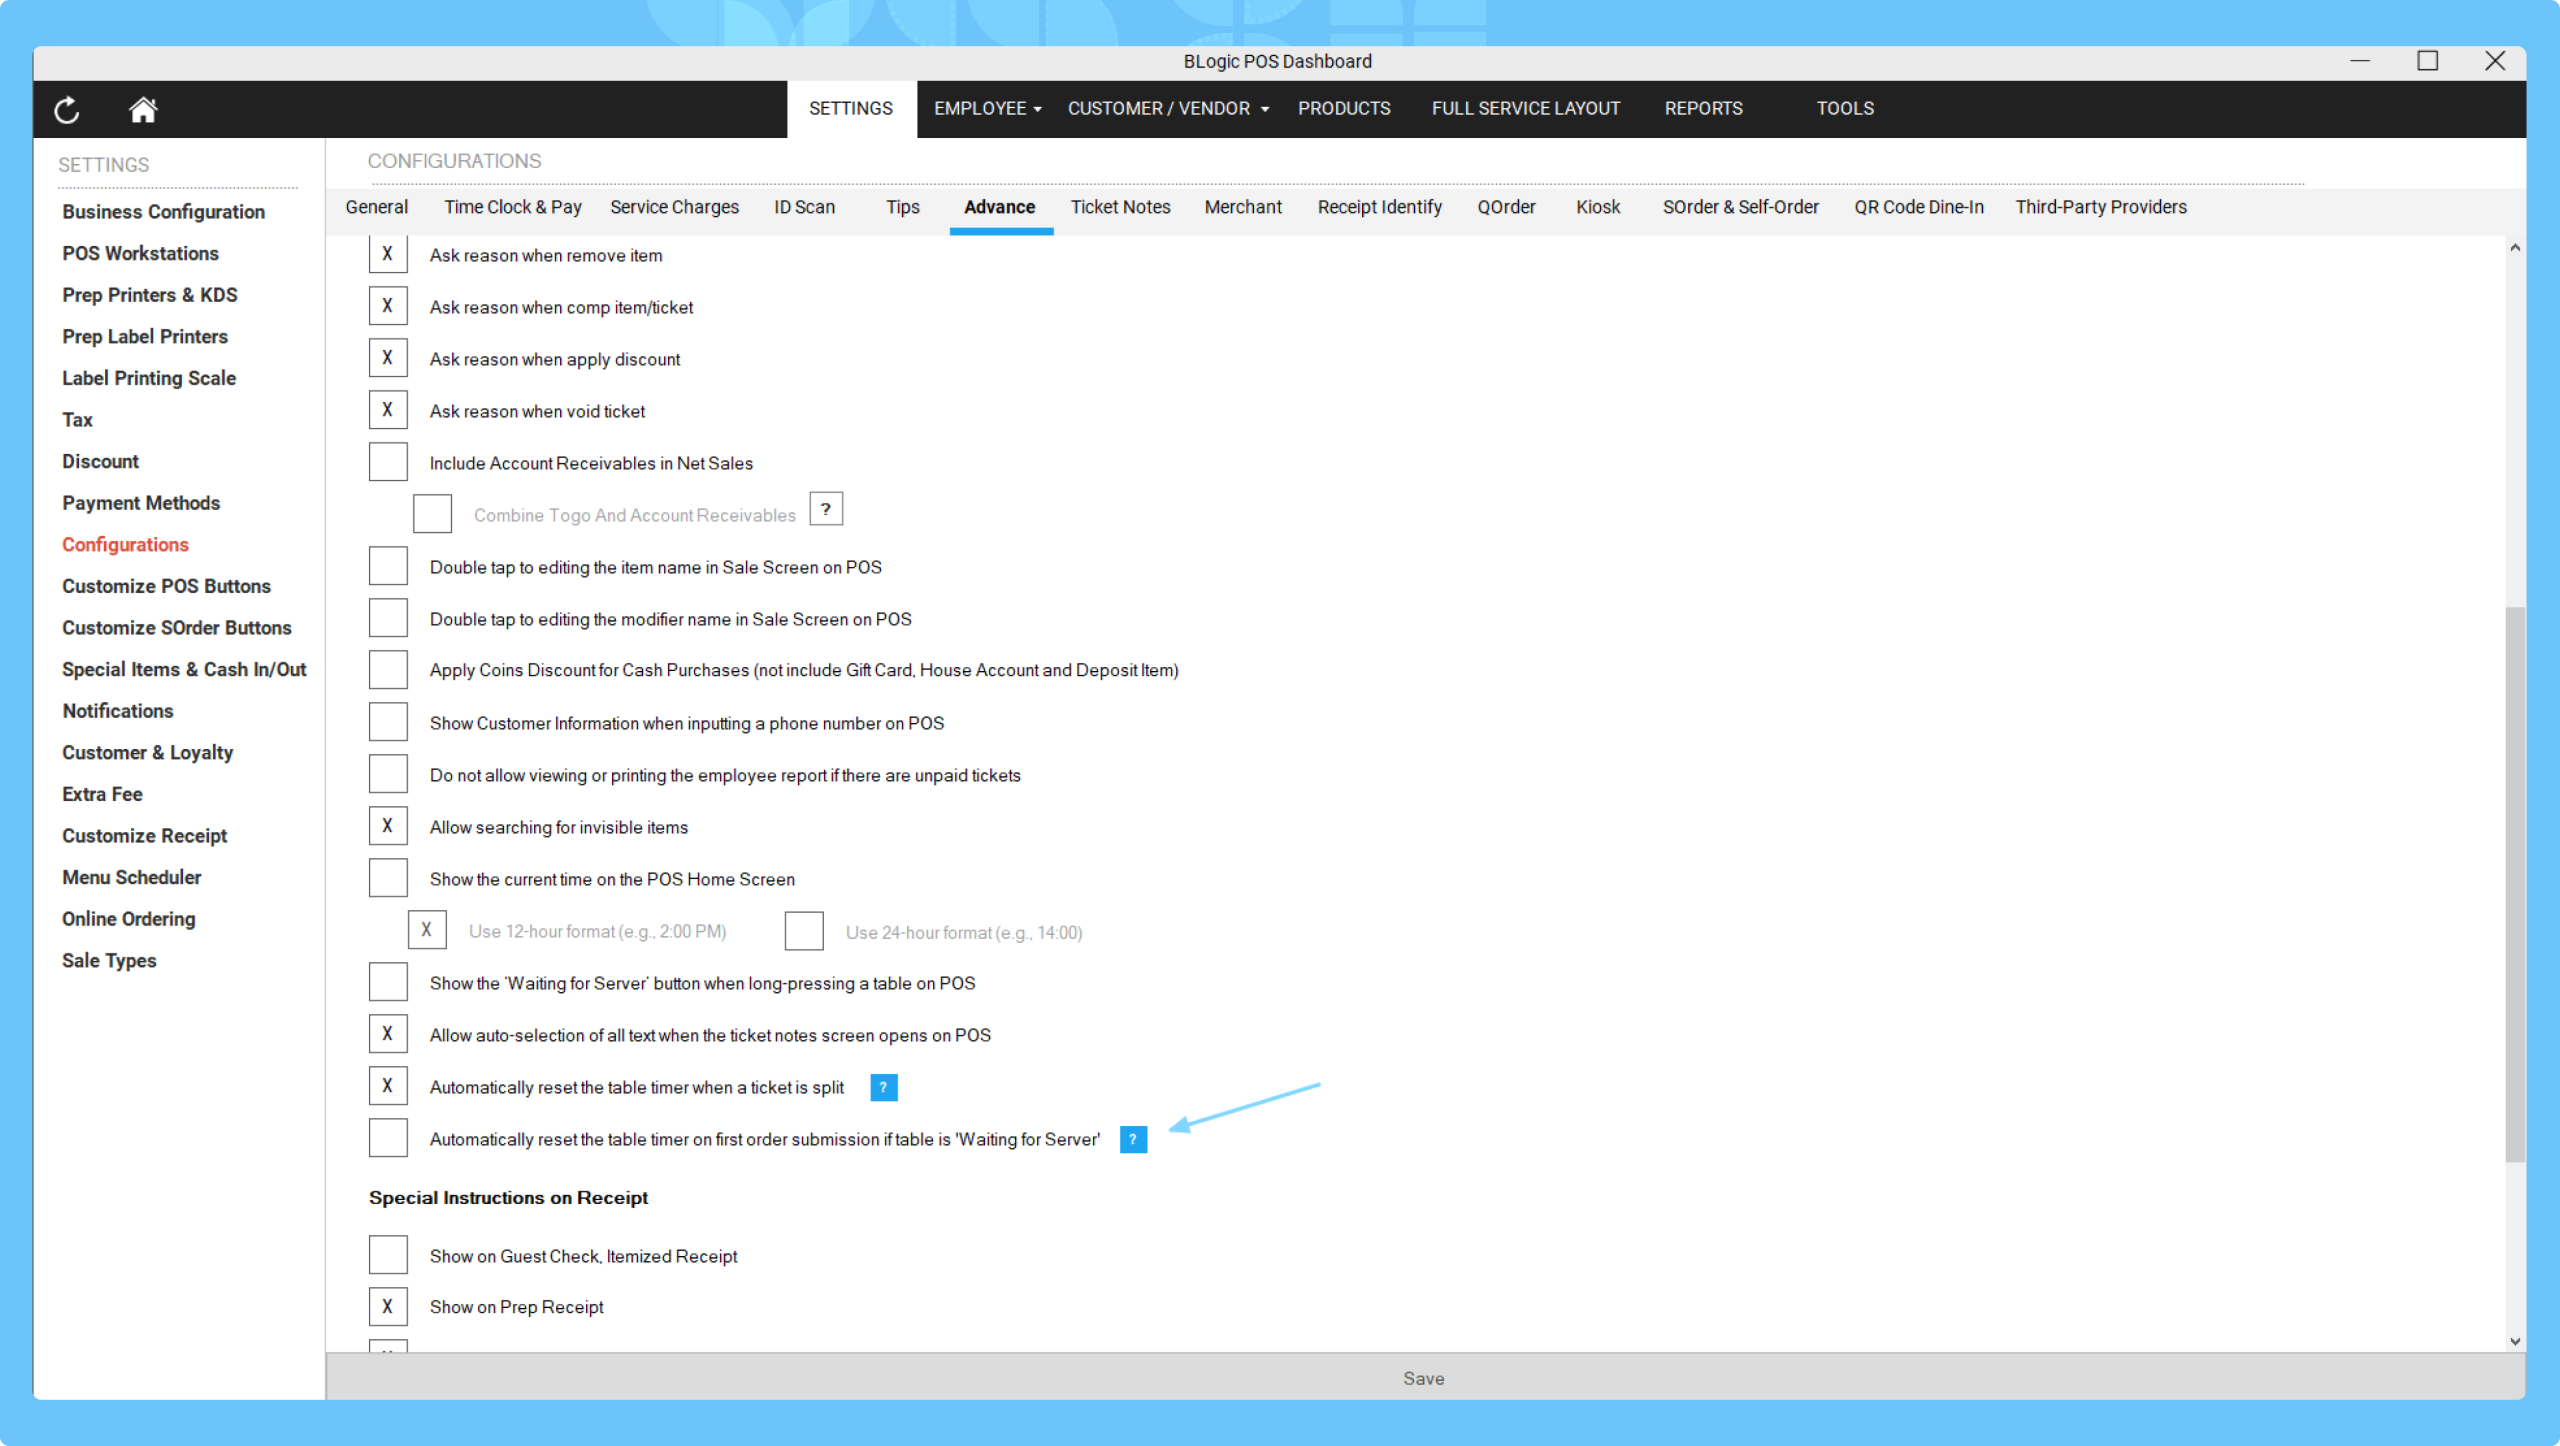Screen dimensions: 2560x1446
Task: Uncheck Allow searching for invisible items
Action: (388, 826)
